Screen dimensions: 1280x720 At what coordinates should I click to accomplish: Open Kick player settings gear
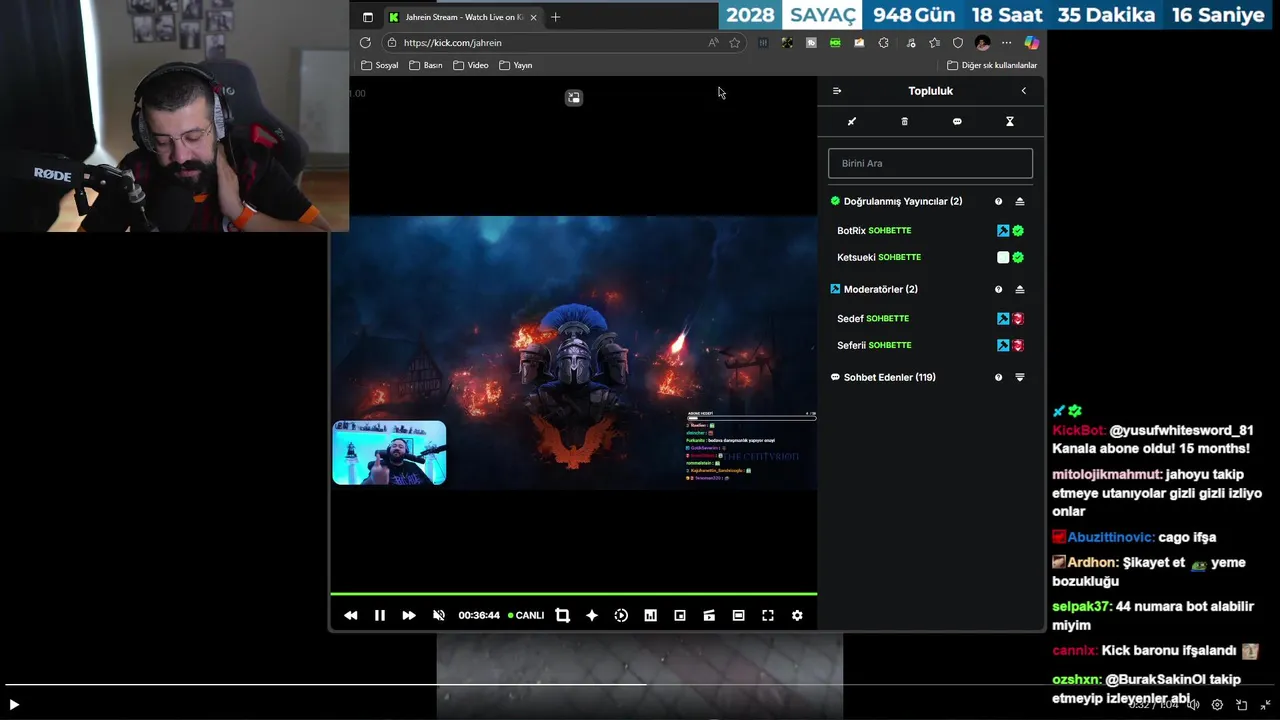797,616
